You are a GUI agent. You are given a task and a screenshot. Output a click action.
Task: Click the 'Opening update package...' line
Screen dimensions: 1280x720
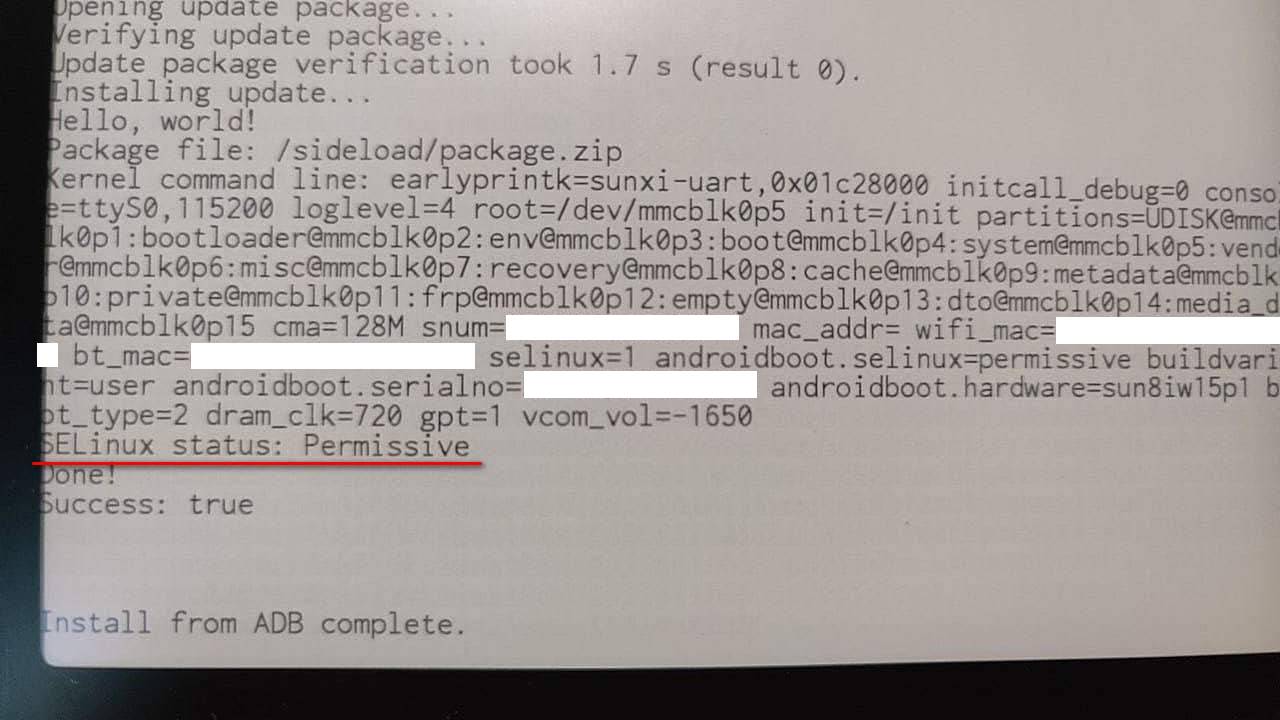pyautogui.click(x=254, y=10)
